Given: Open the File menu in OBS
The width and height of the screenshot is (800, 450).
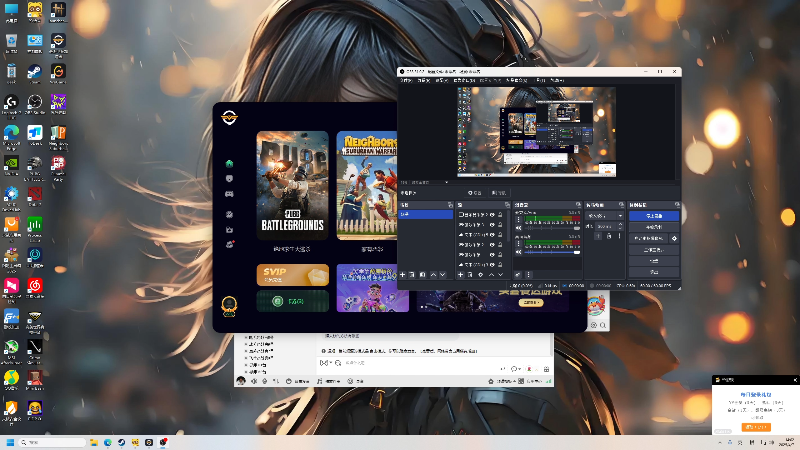Looking at the screenshot, I should point(406,80).
